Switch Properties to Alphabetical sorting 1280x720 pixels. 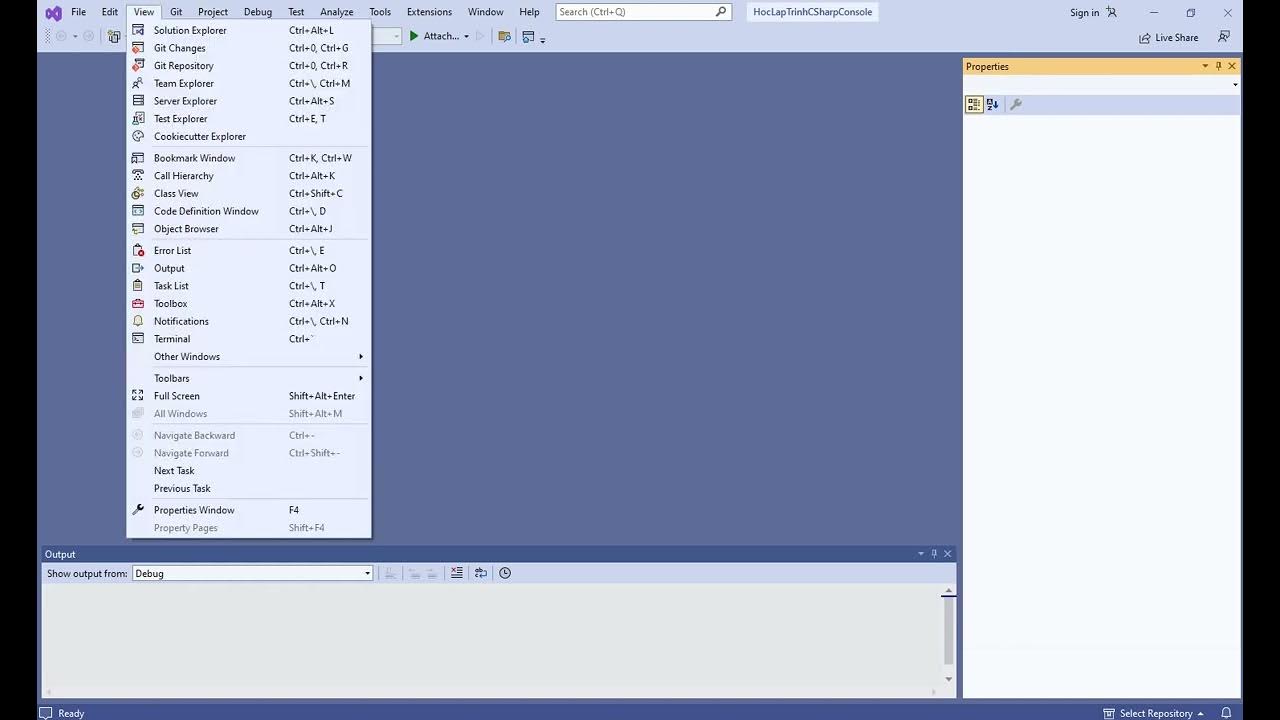[x=992, y=104]
